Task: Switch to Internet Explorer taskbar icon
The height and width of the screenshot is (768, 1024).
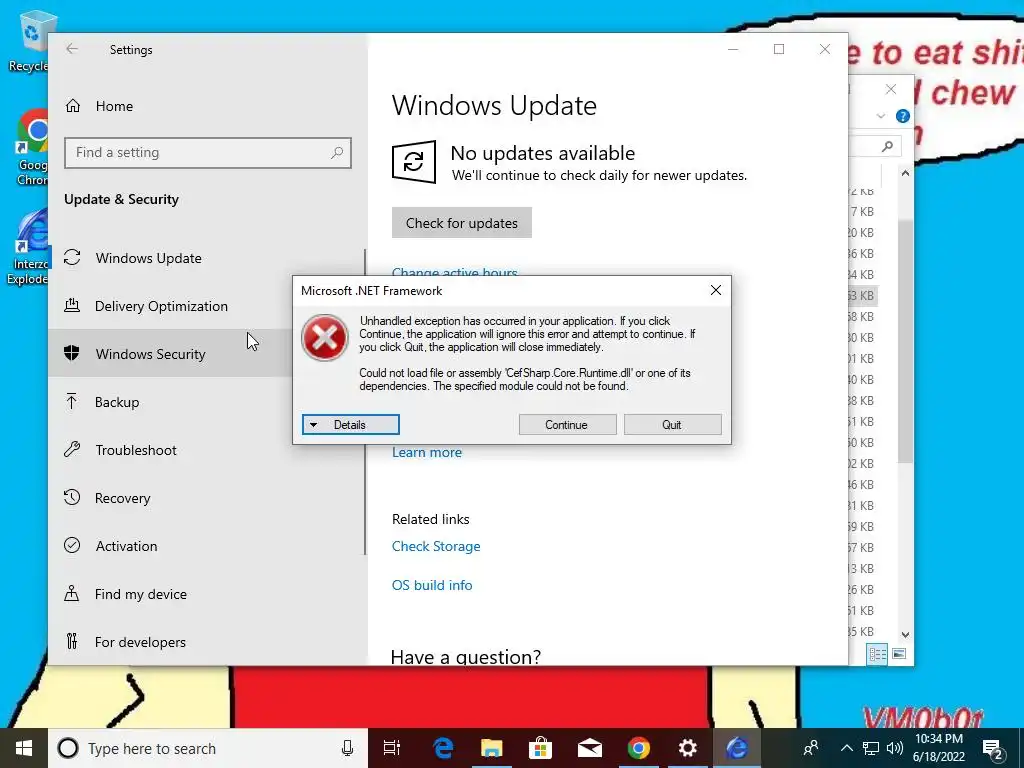Action: pos(736,748)
